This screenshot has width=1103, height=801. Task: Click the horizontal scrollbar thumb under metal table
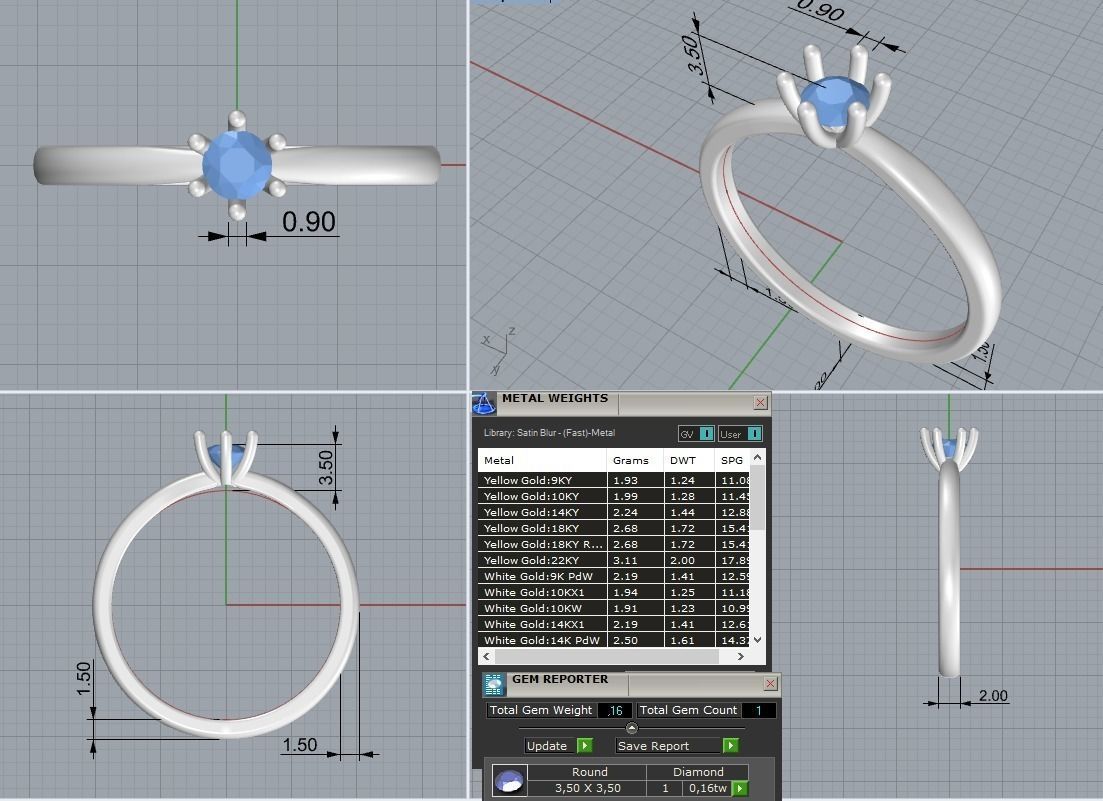coord(606,656)
